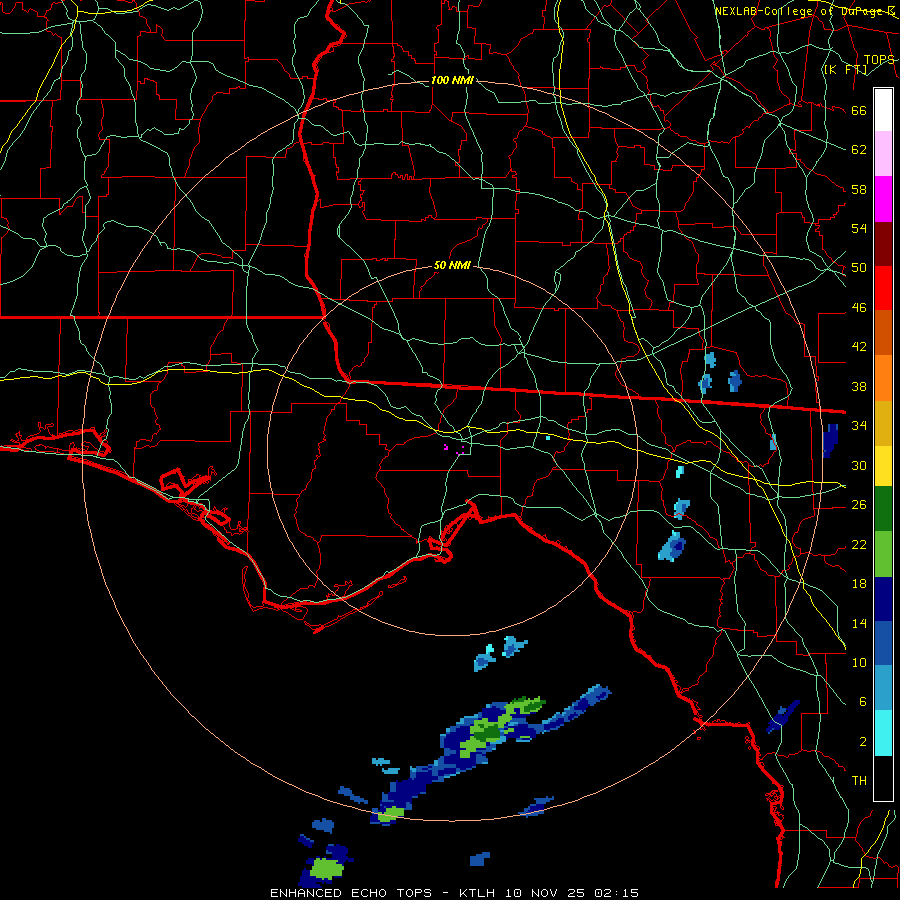Select the bright red legend swatch
The image size is (900, 900).
tap(883, 288)
